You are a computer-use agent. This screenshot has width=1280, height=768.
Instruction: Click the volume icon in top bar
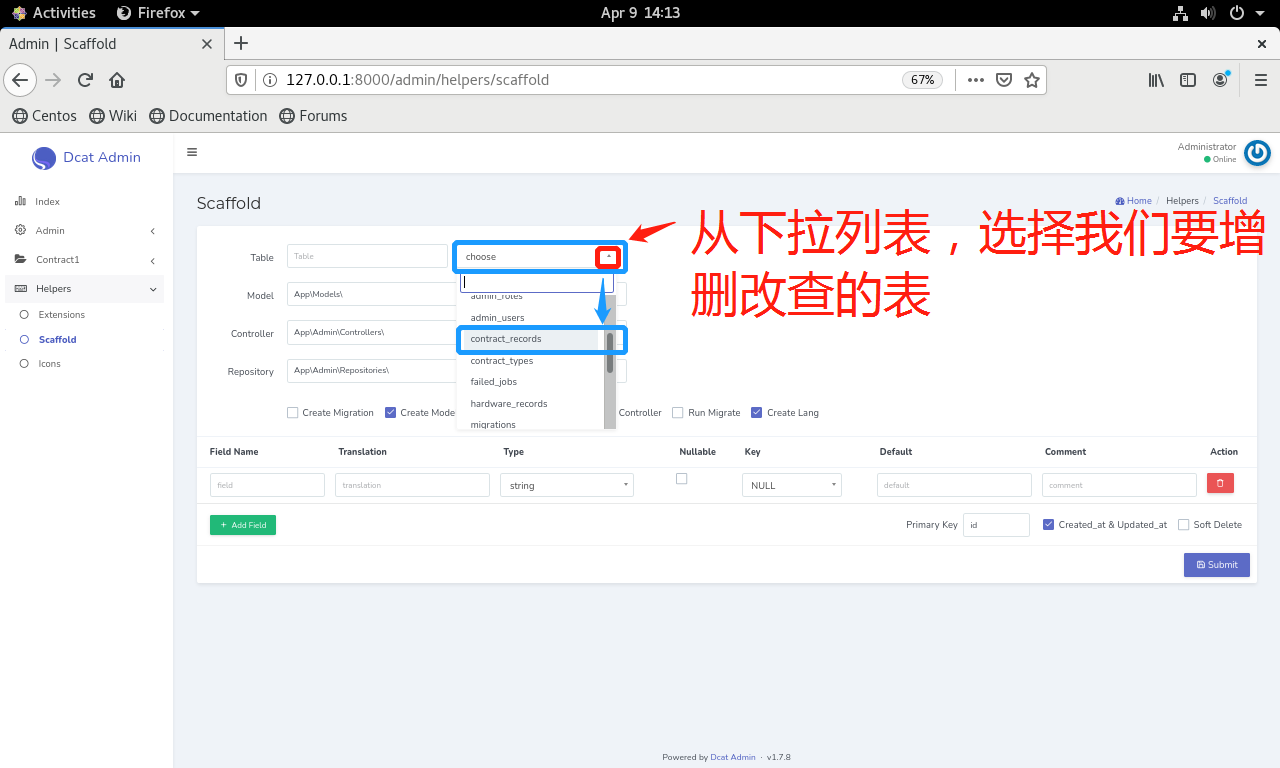pyautogui.click(x=1208, y=13)
